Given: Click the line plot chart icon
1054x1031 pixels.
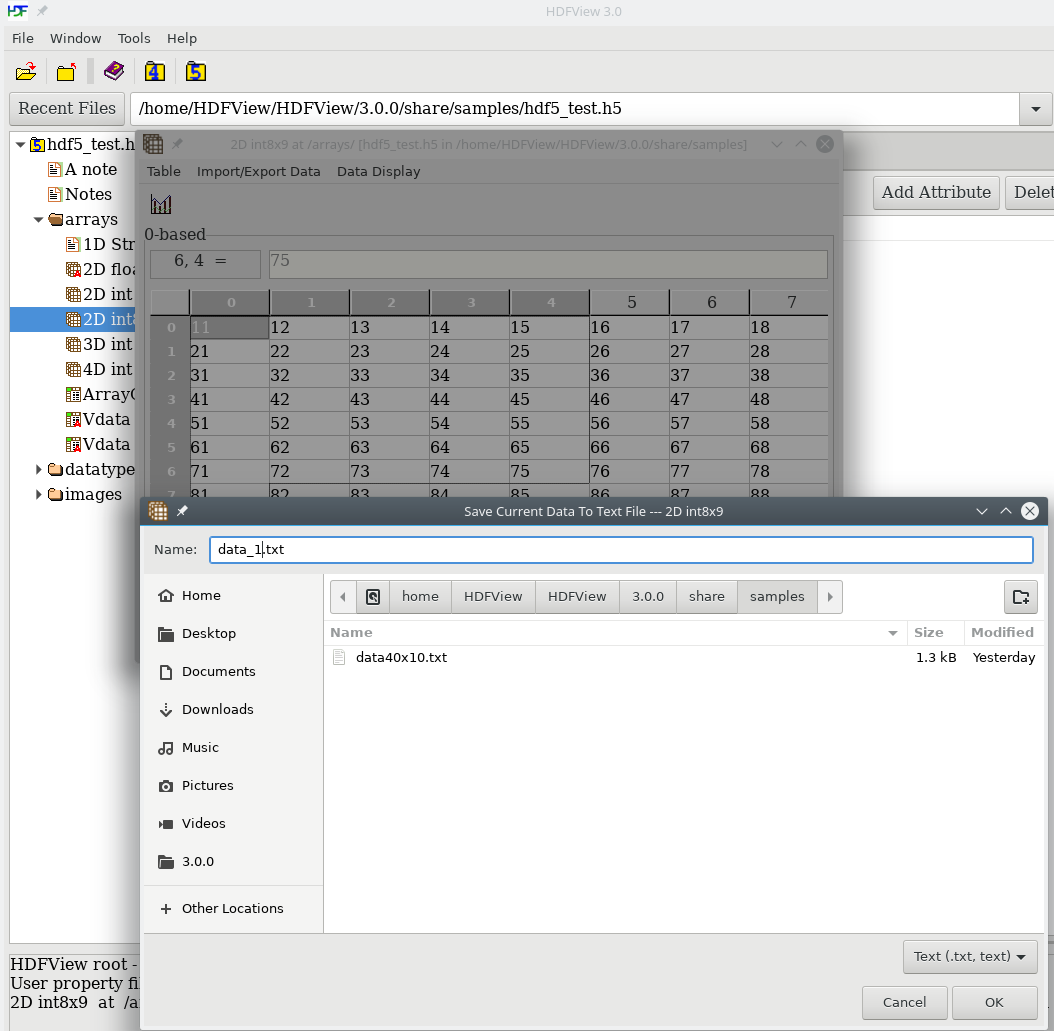Looking at the screenshot, I should click(x=161, y=204).
